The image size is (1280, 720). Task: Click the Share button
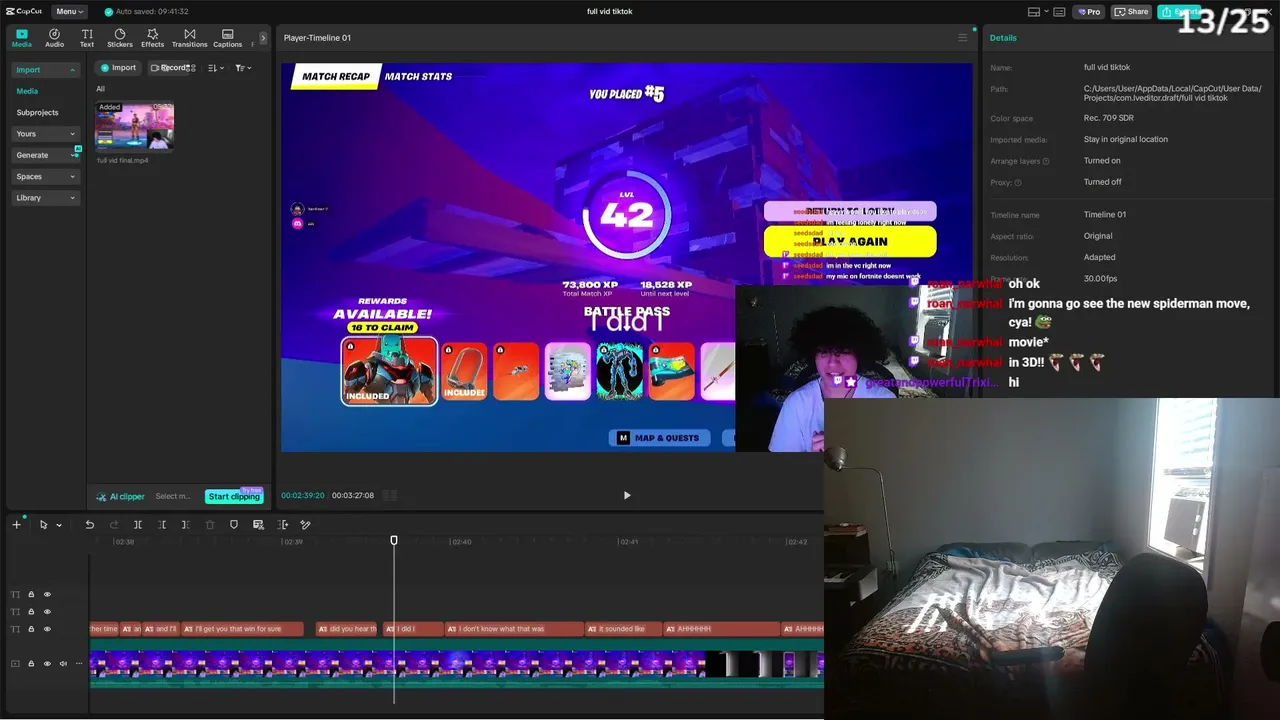pyautogui.click(x=1131, y=12)
